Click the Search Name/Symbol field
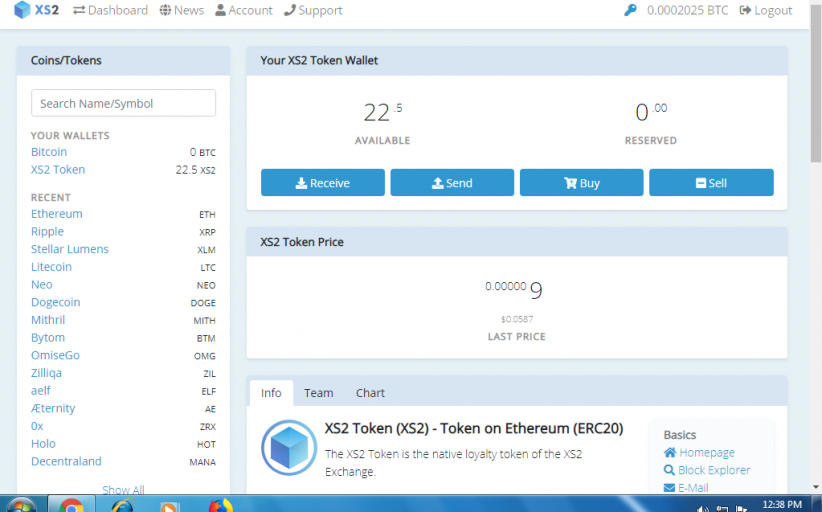822x512 pixels. pyautogui.click(x=123, y=103)
